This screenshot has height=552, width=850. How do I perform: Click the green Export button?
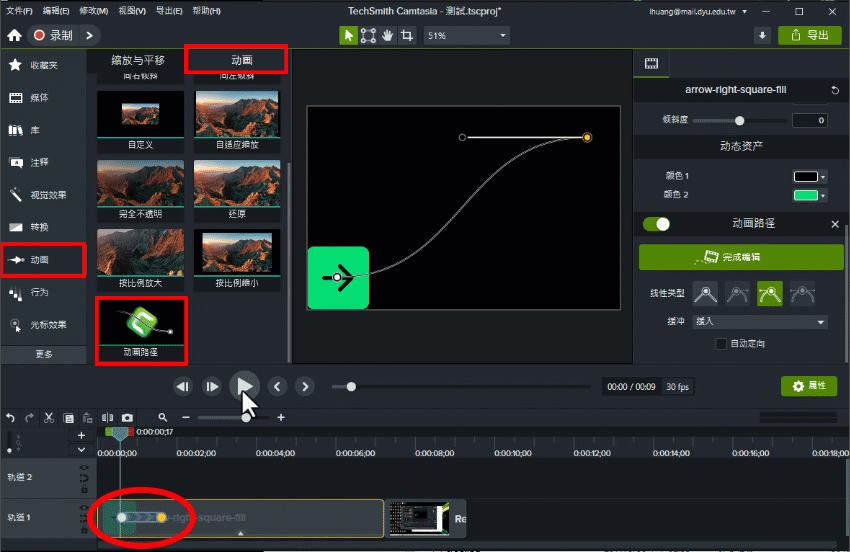[x=809, y=35]
